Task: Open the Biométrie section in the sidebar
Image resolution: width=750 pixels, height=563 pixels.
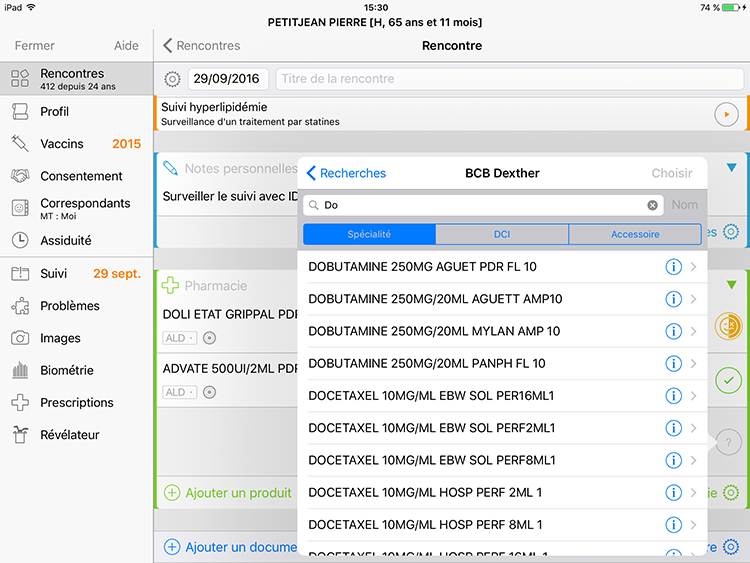Action: click(x=66, y=370)
